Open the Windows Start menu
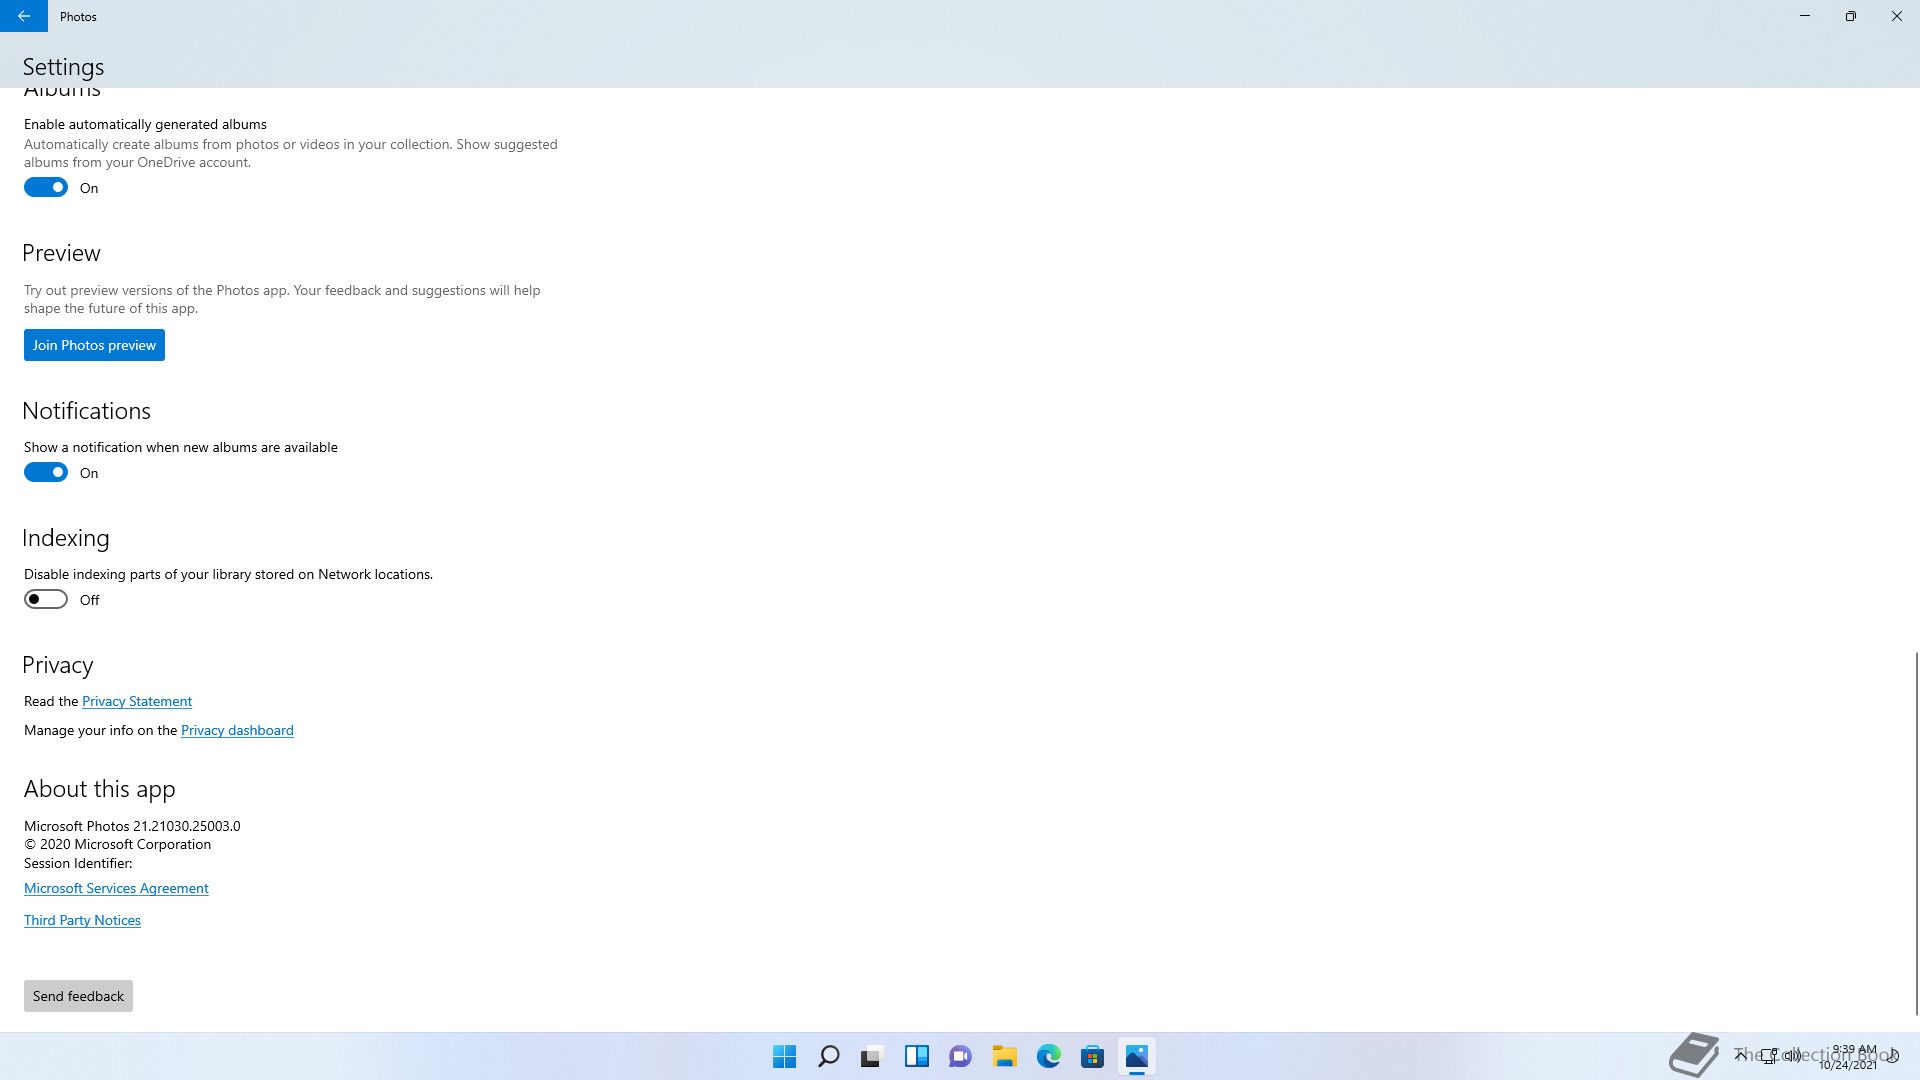The width and height of the screenshot is (1920, 1080). click(x=784, y=1056)
